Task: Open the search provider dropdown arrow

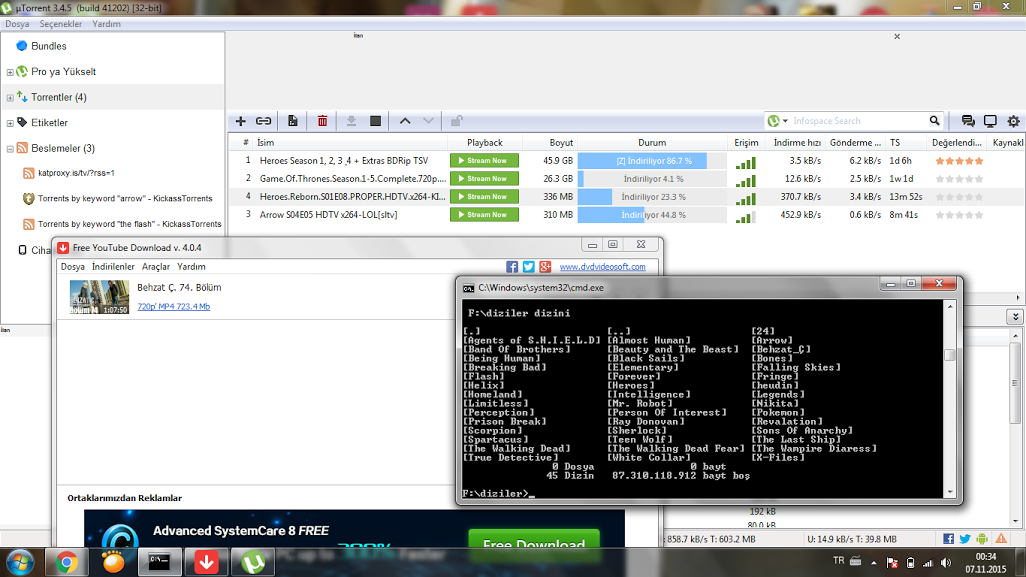Action: pos(785,121)
